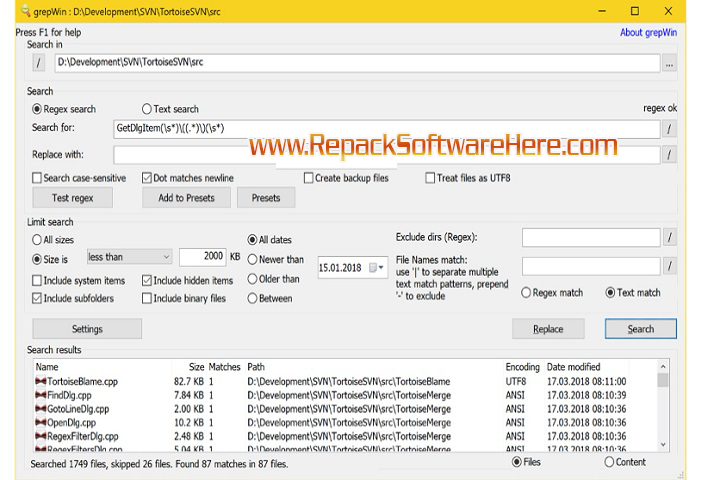
Task: Sort results by Matches column
Action: (x=225, y=367)
